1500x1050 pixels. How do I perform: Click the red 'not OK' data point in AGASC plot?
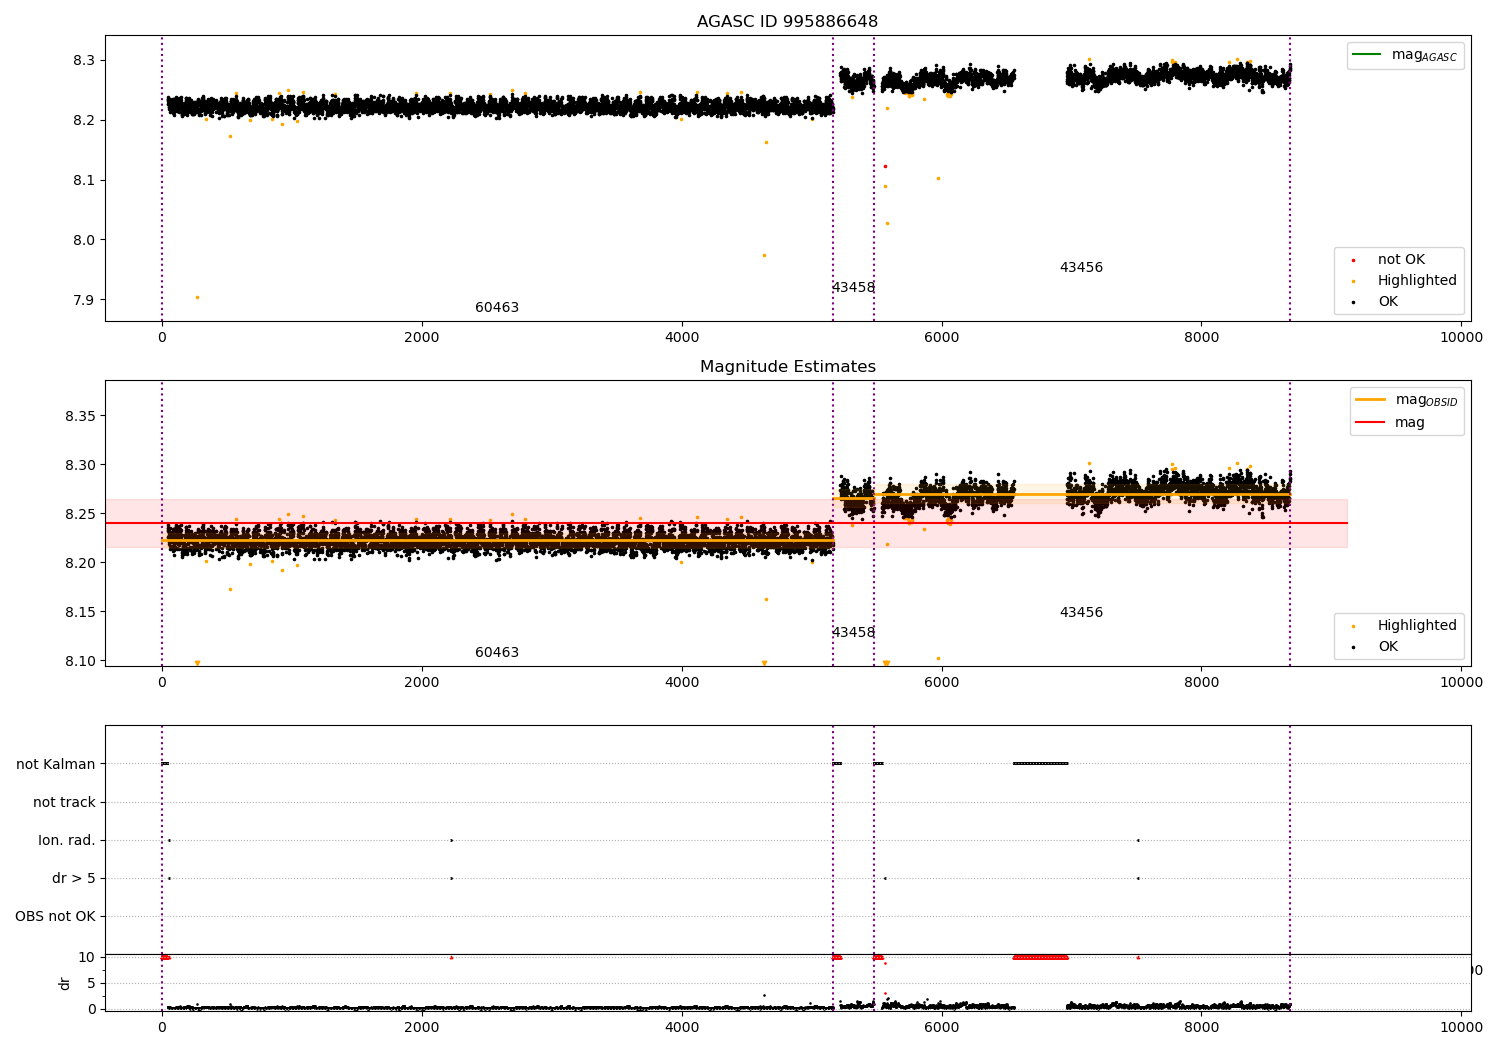click(885, 166)
